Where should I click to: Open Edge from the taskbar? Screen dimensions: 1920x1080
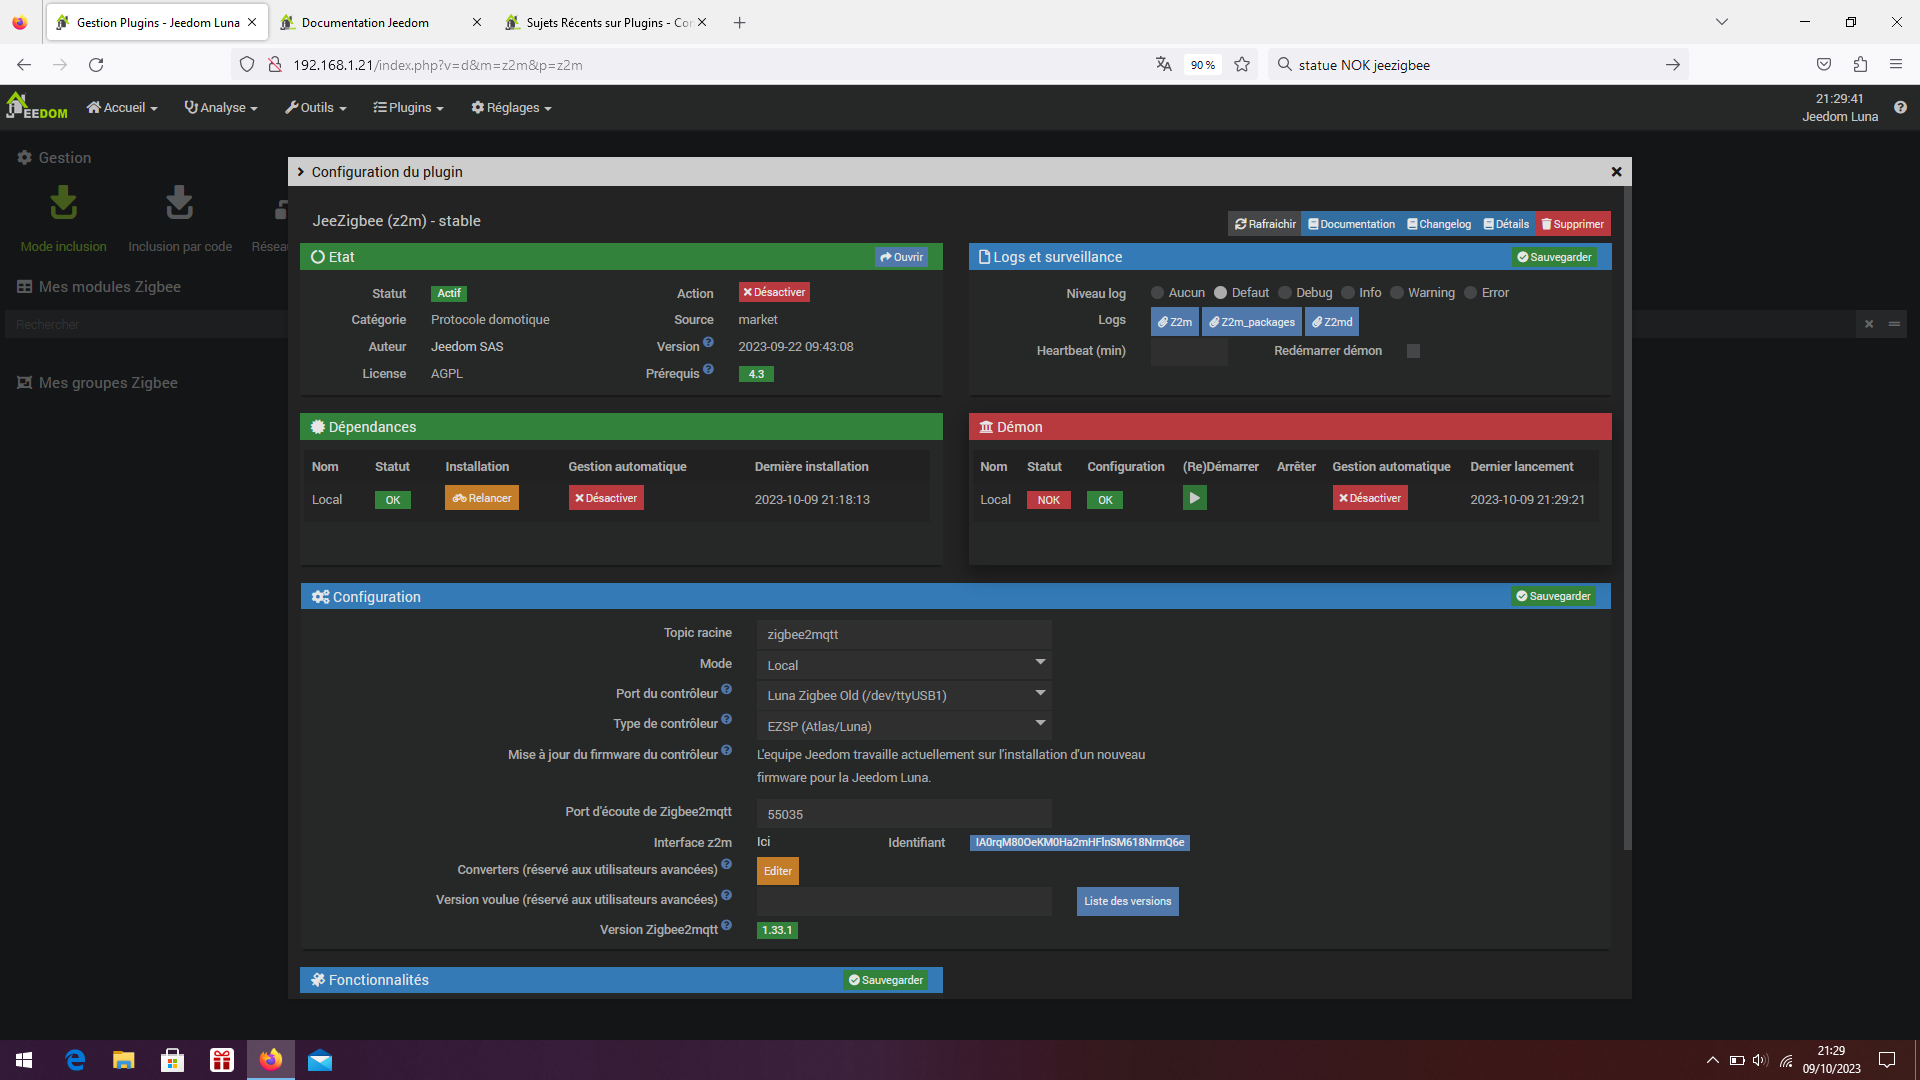tap(75, 1060)
